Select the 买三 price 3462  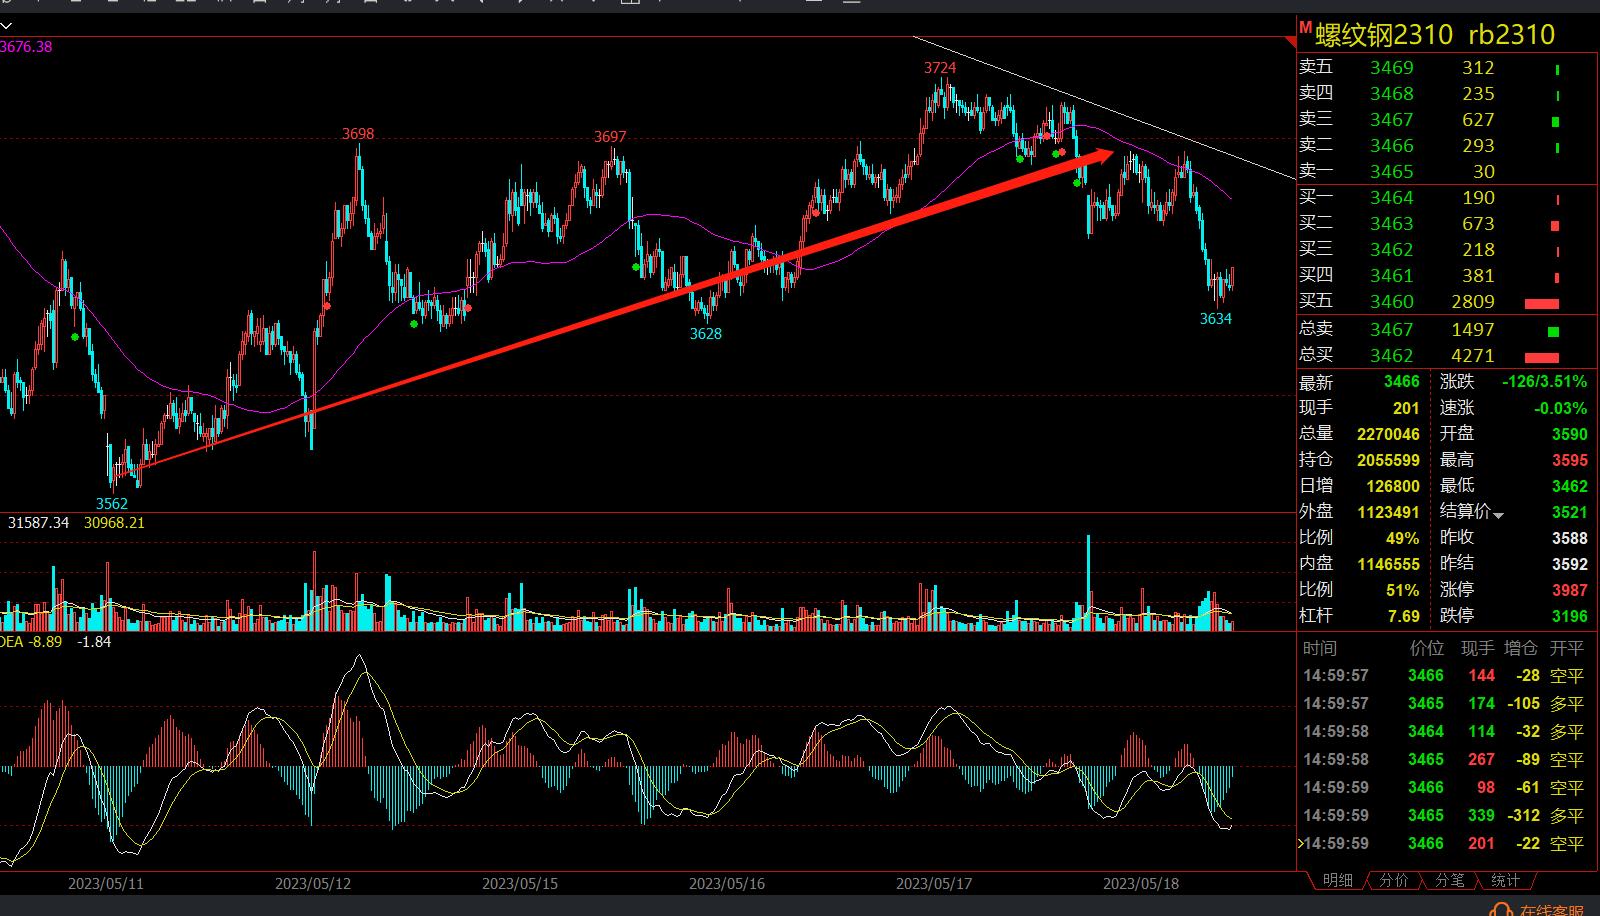coord(1392,250)
